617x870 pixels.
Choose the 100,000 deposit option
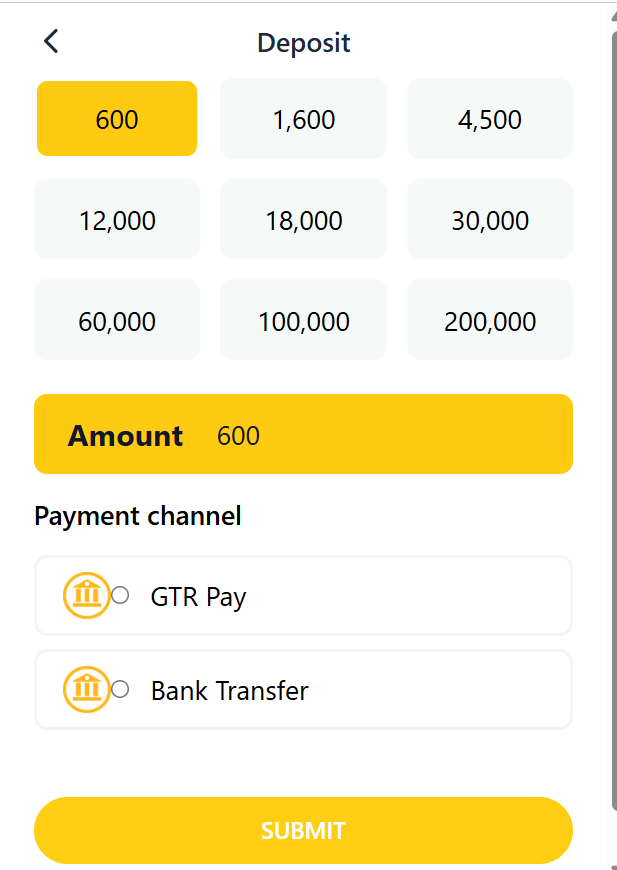pos(303,321)
